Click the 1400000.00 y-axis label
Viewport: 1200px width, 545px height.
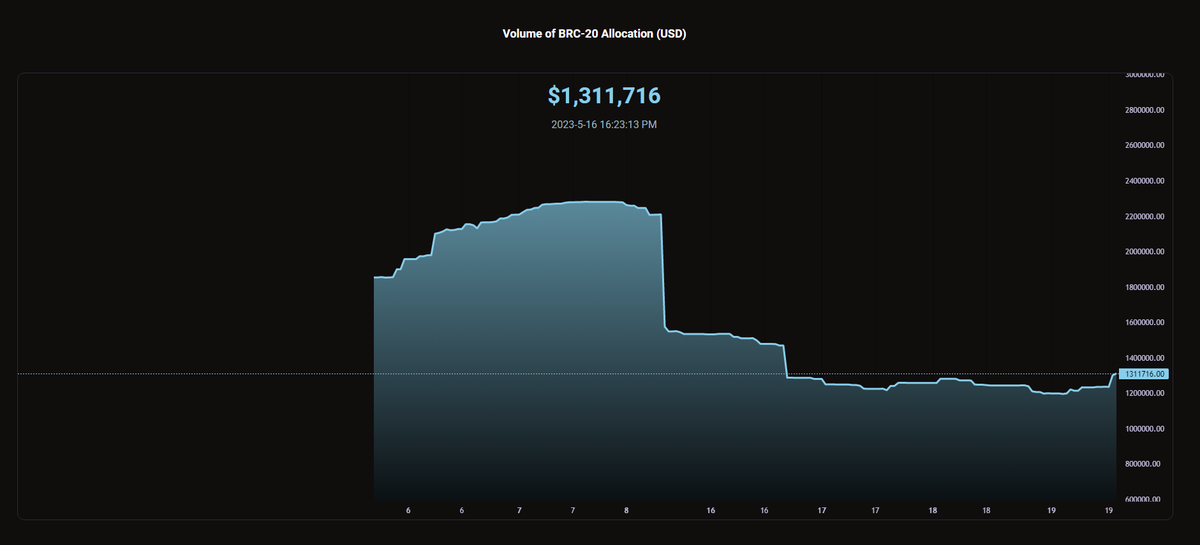tap(1144, 358)
